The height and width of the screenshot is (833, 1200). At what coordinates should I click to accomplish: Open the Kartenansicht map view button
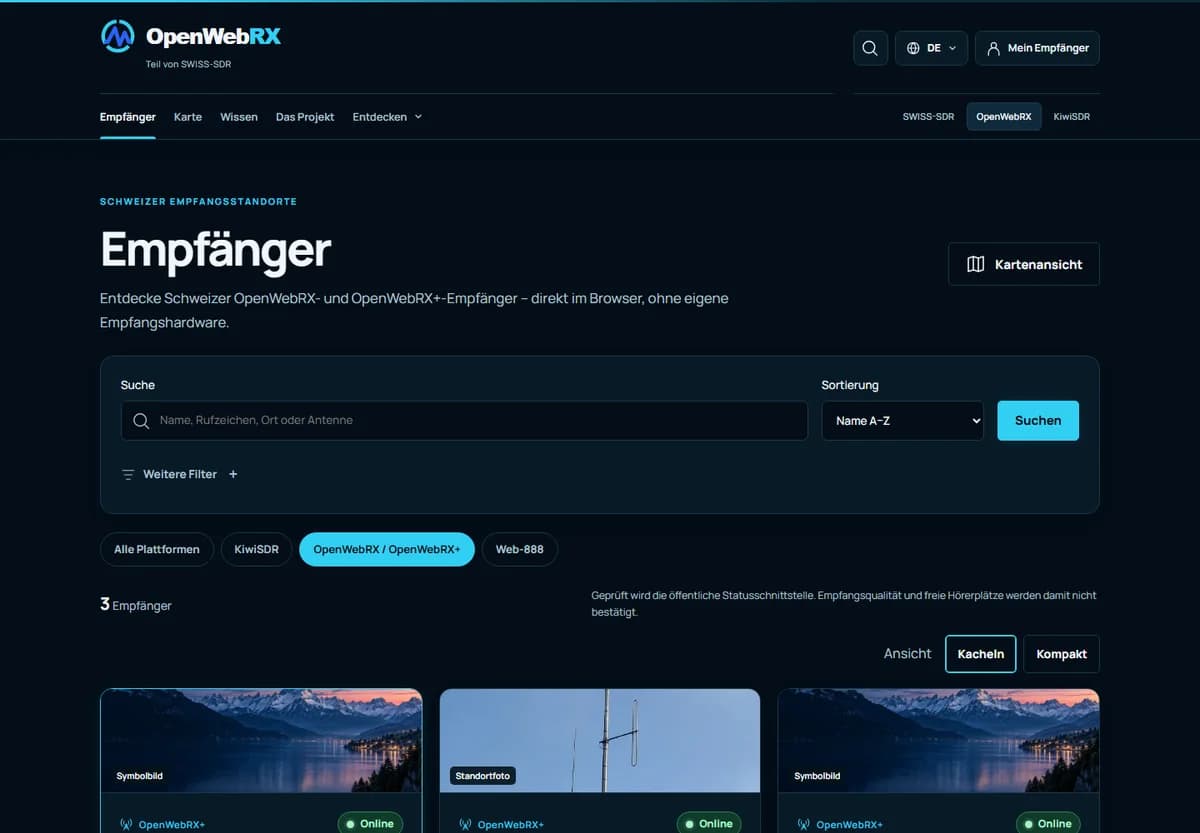(x=1024, y=264)
